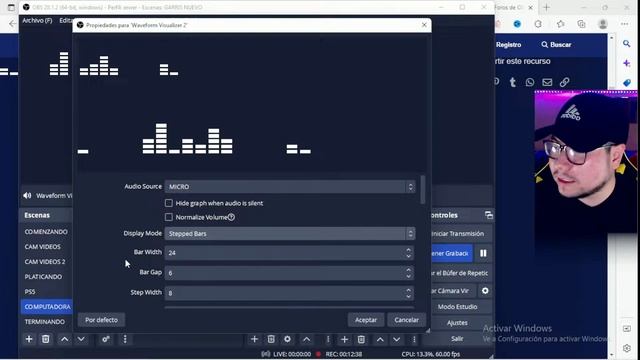
Task: Add a new source via middle-toolbar plus icon
Action: point(254,339)
